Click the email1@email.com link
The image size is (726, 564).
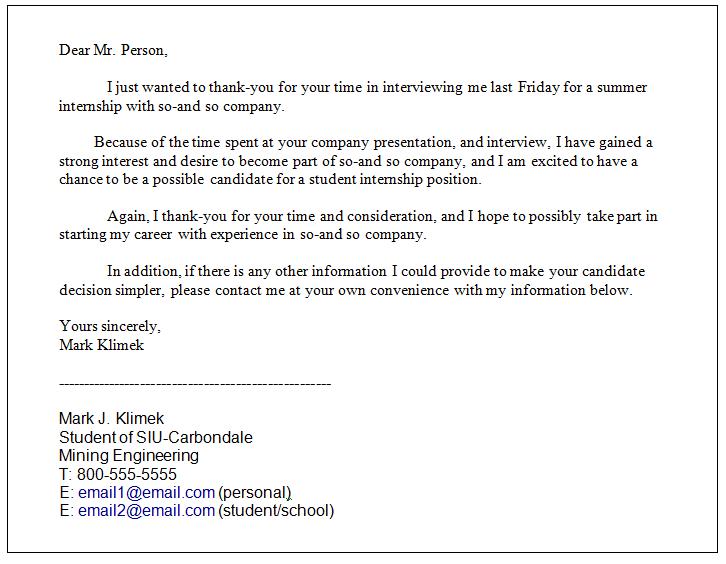[x=146, y=492]
